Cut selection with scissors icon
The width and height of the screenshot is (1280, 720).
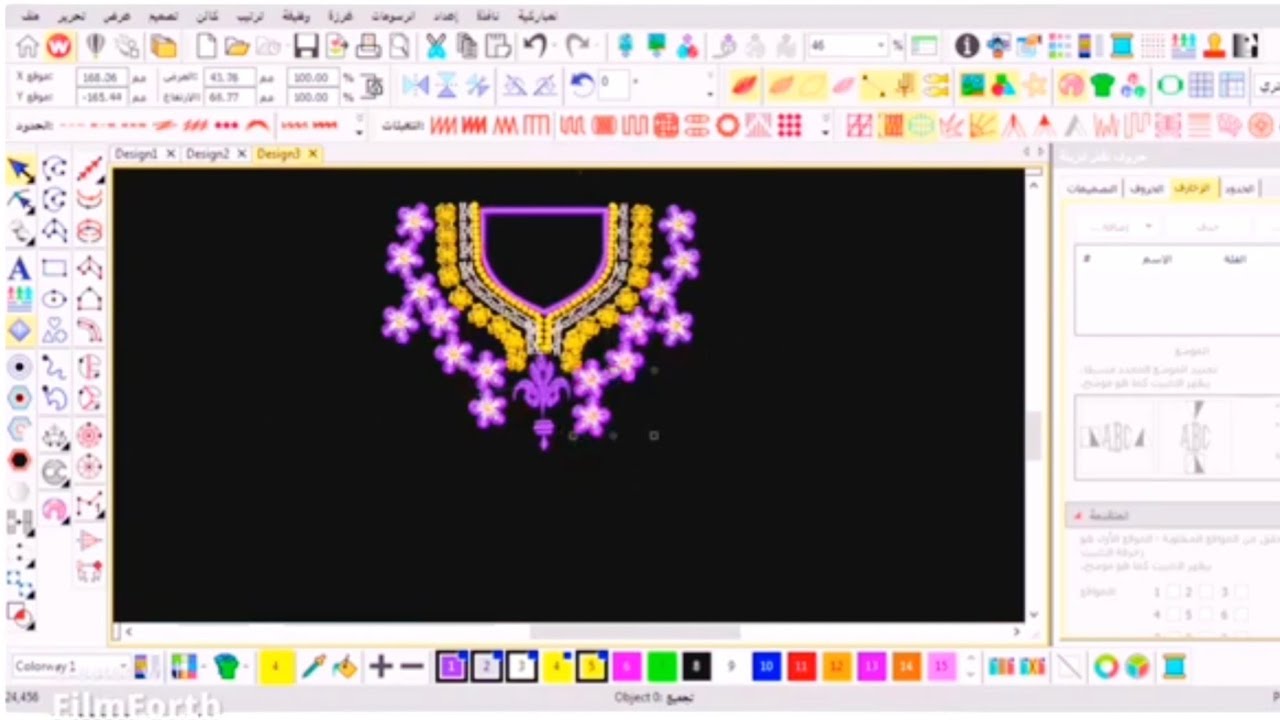436,46
